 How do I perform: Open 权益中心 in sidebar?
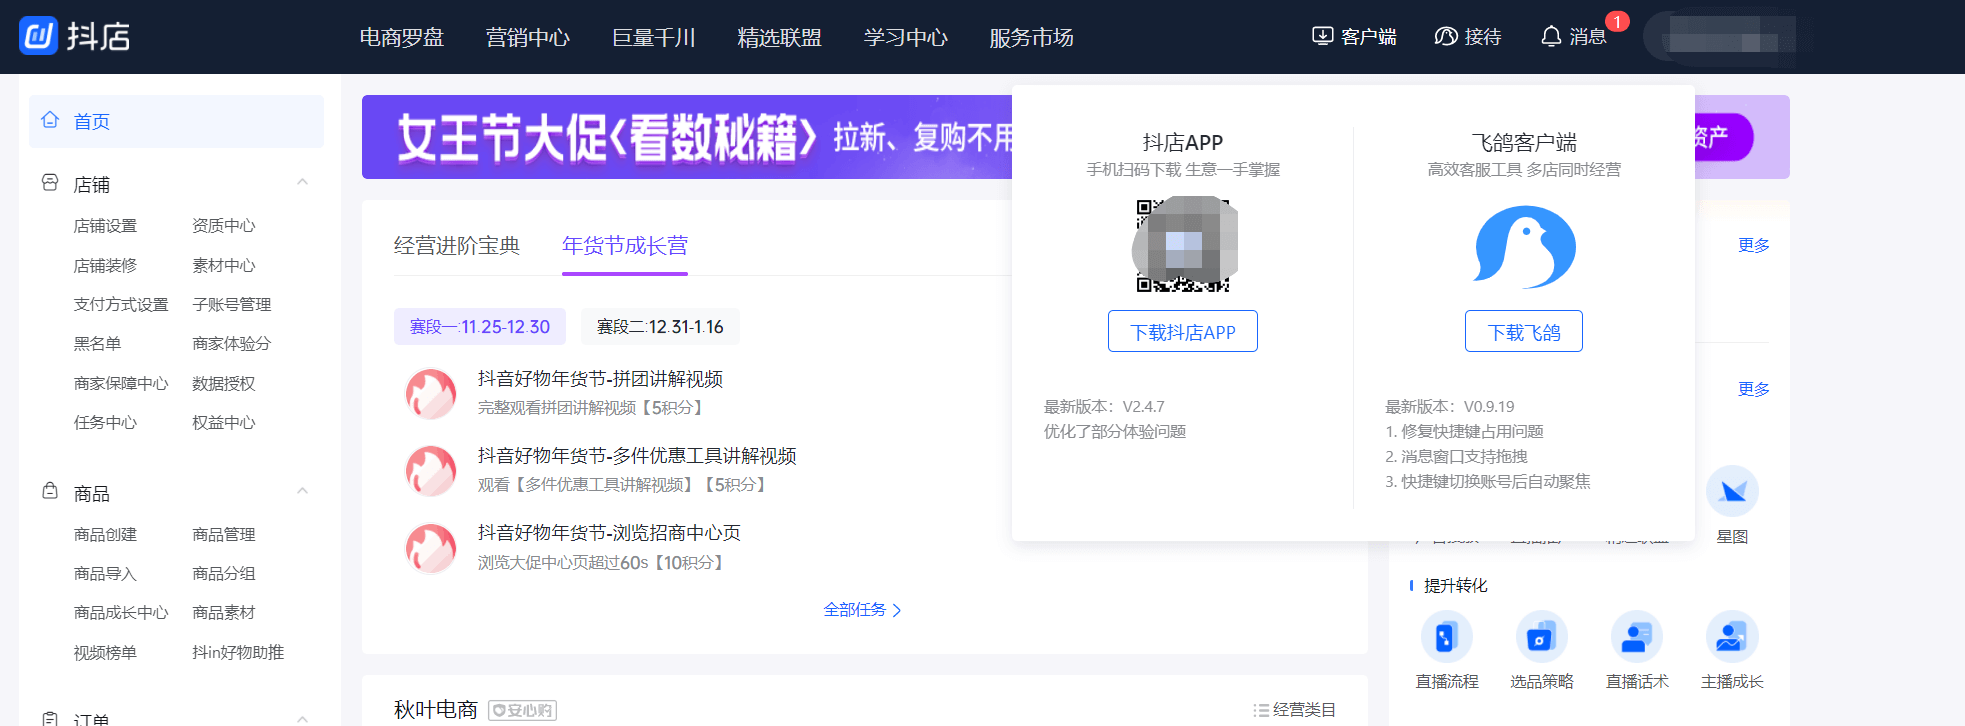click(x=224, y=422)
